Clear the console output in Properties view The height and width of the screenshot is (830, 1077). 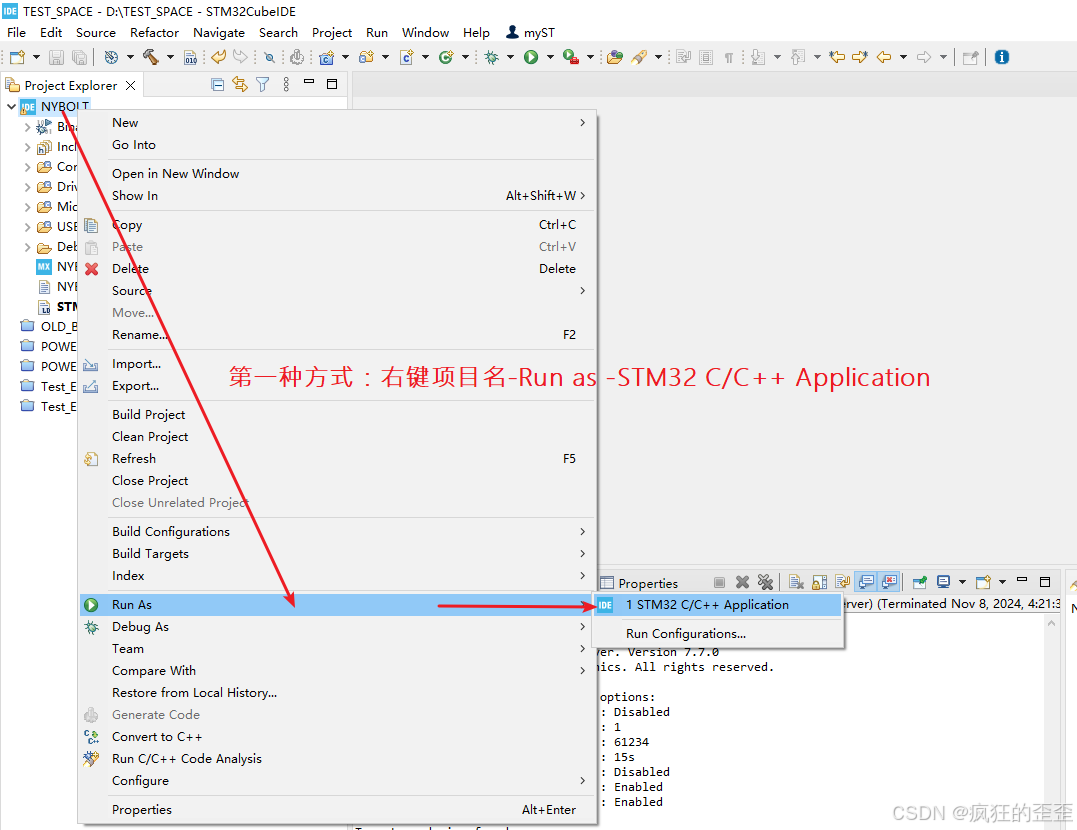click(x=794, y=581)
